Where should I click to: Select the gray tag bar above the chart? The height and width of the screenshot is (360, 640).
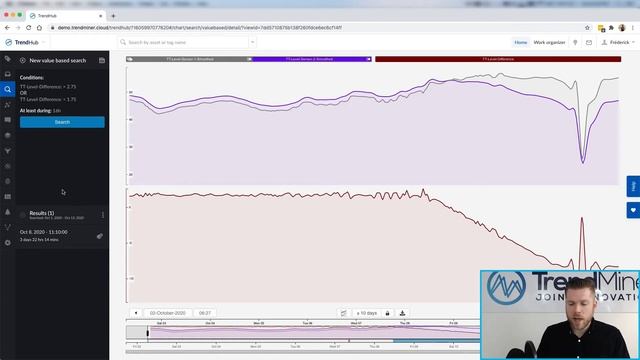(189, 59)
